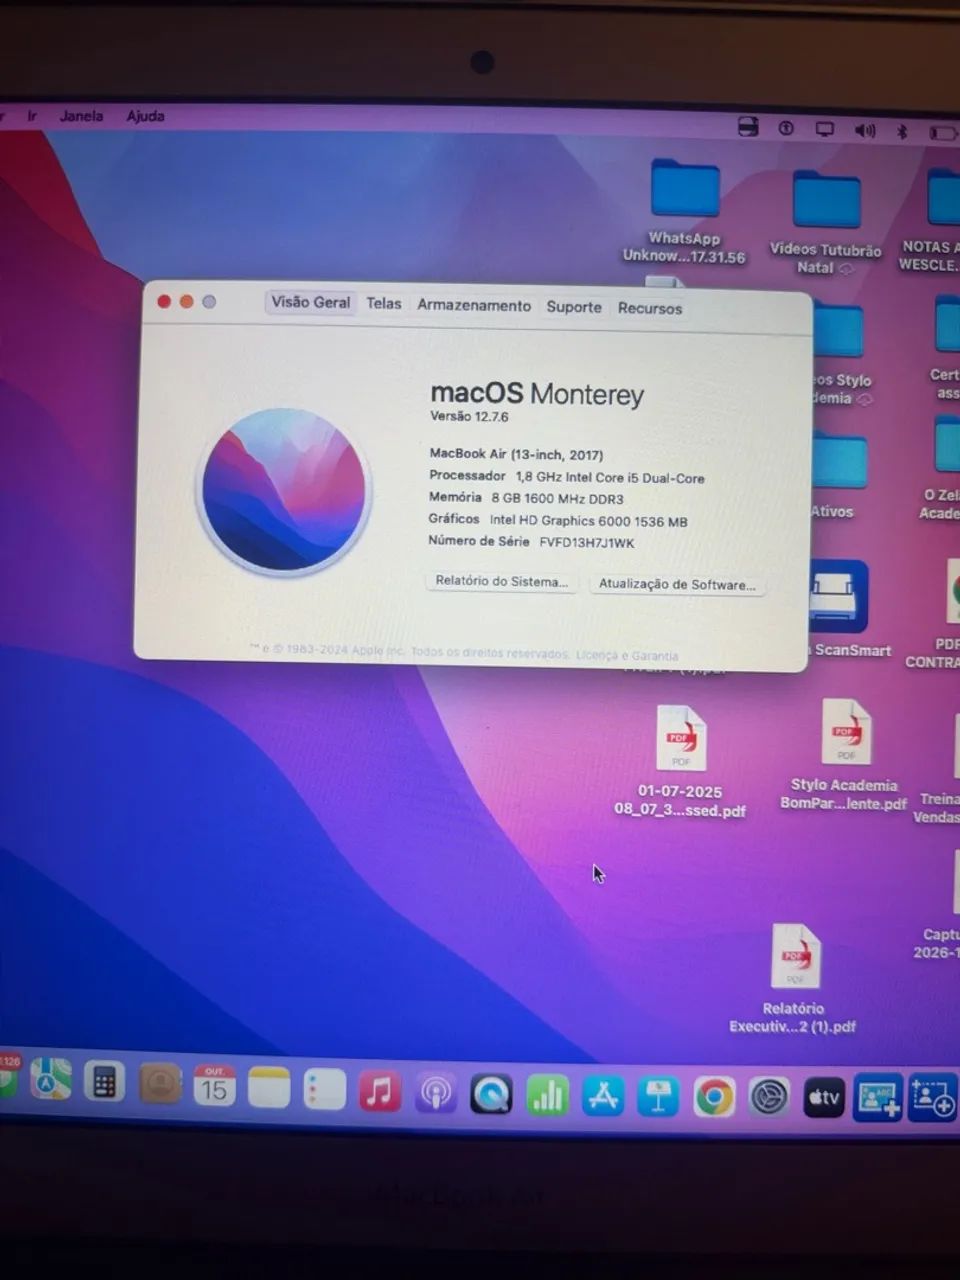Click the volume icon in menu bar
960x1280 pixels.
[x=865, y=130]
